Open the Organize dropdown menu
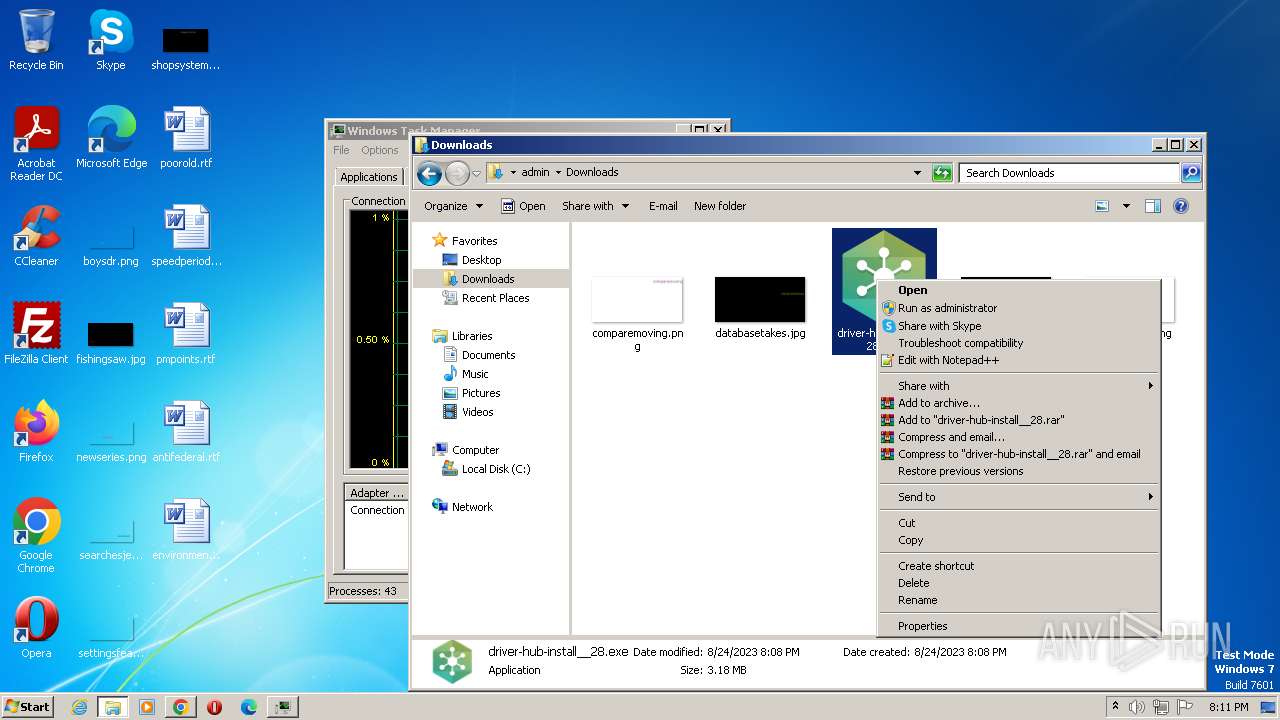 (x=453, y=206)
